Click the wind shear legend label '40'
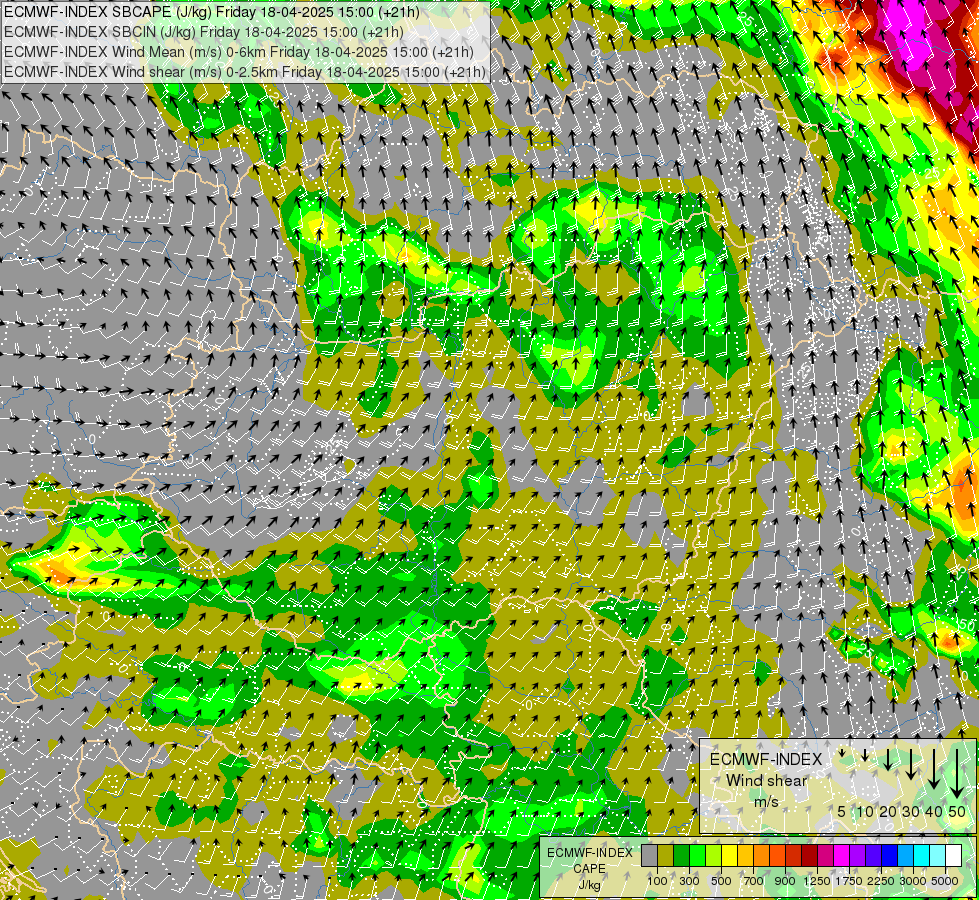 pos(934,811)
